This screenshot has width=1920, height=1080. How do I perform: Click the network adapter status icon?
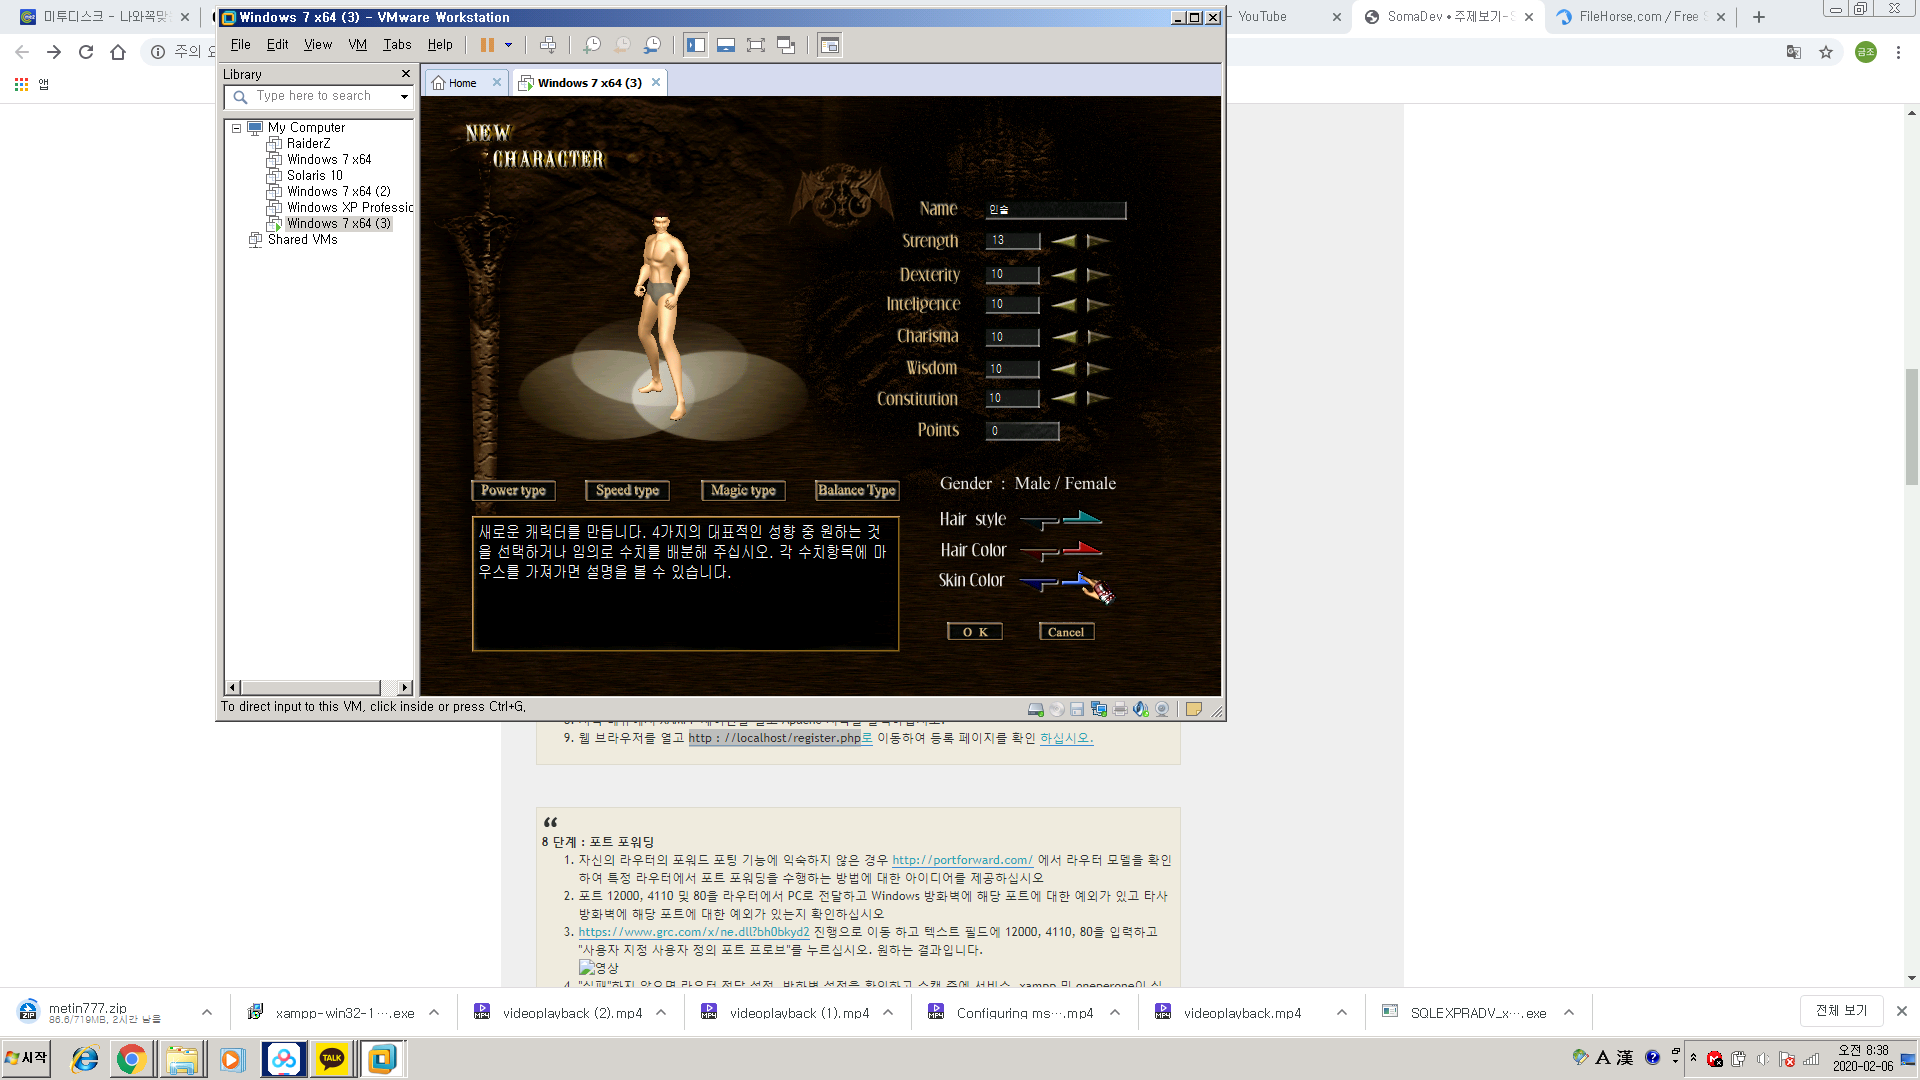[1098, 709]
